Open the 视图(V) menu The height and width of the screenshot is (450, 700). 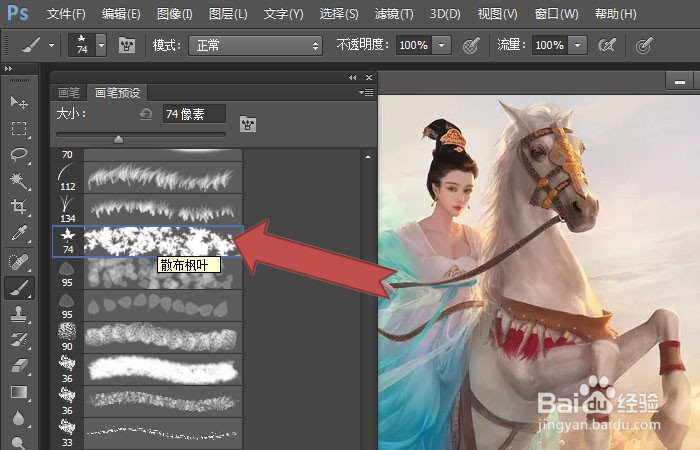[x=498, y=14]
